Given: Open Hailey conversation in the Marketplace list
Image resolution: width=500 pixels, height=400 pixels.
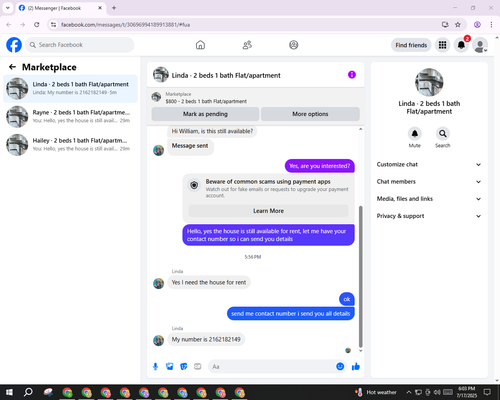Looking at the screenshot, I should tap(70, 145).
